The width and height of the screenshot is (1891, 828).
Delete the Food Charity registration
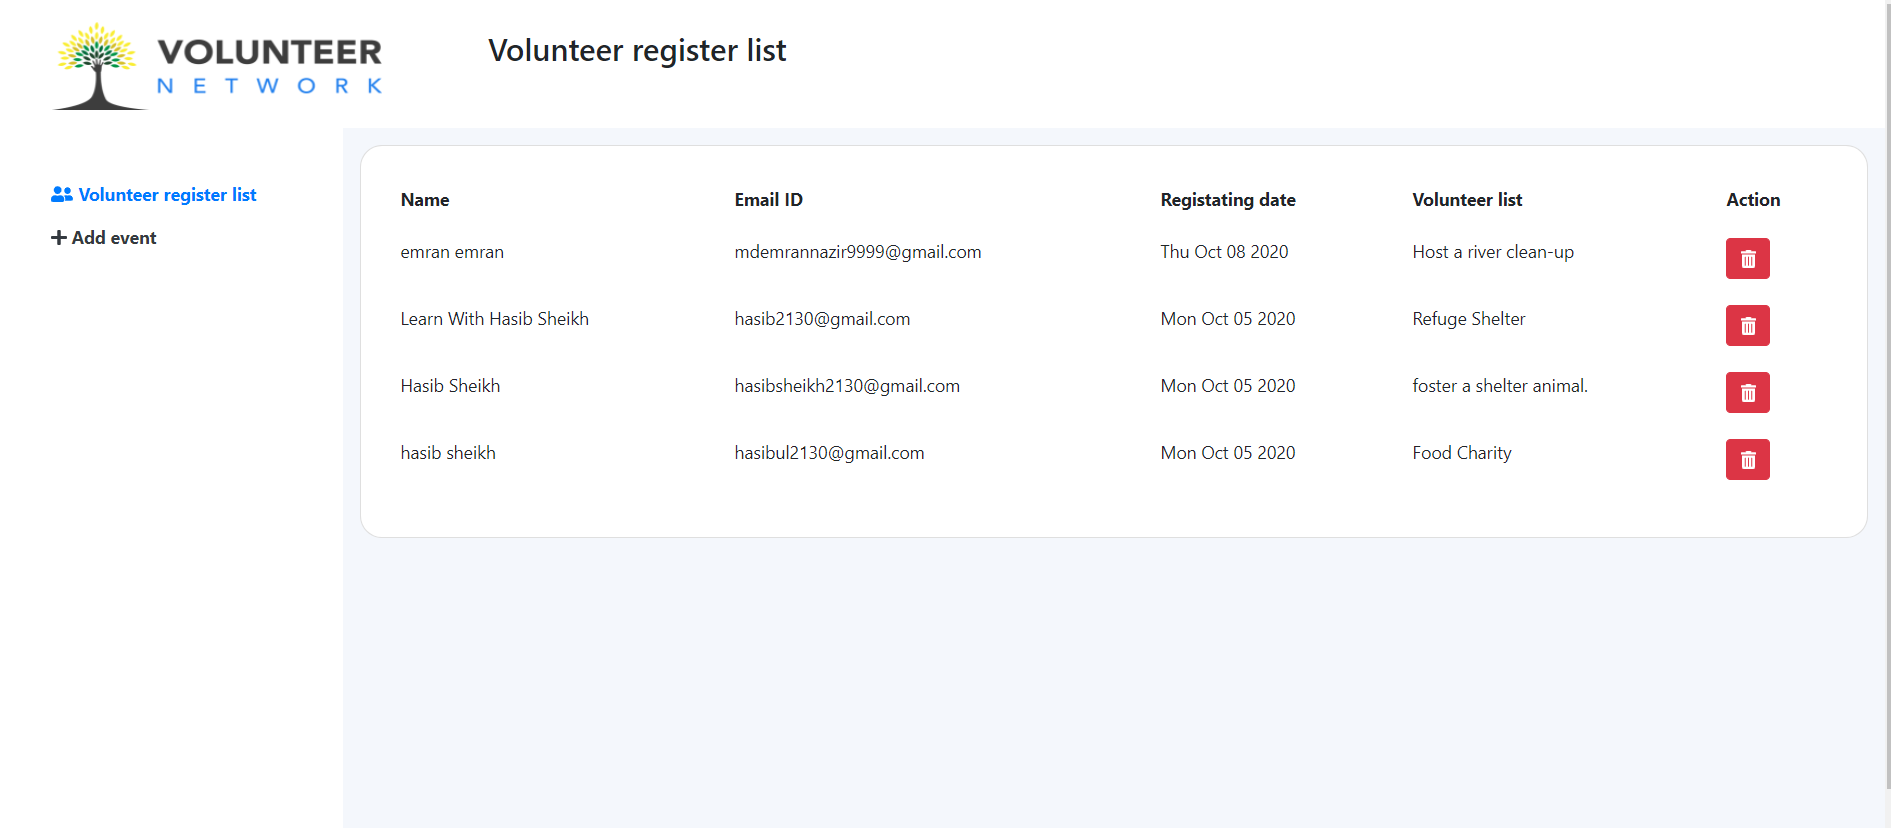tap(1747, 459)
